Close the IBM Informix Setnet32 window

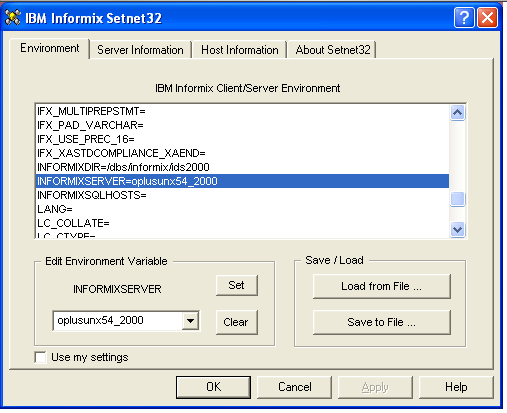point(487,18)
